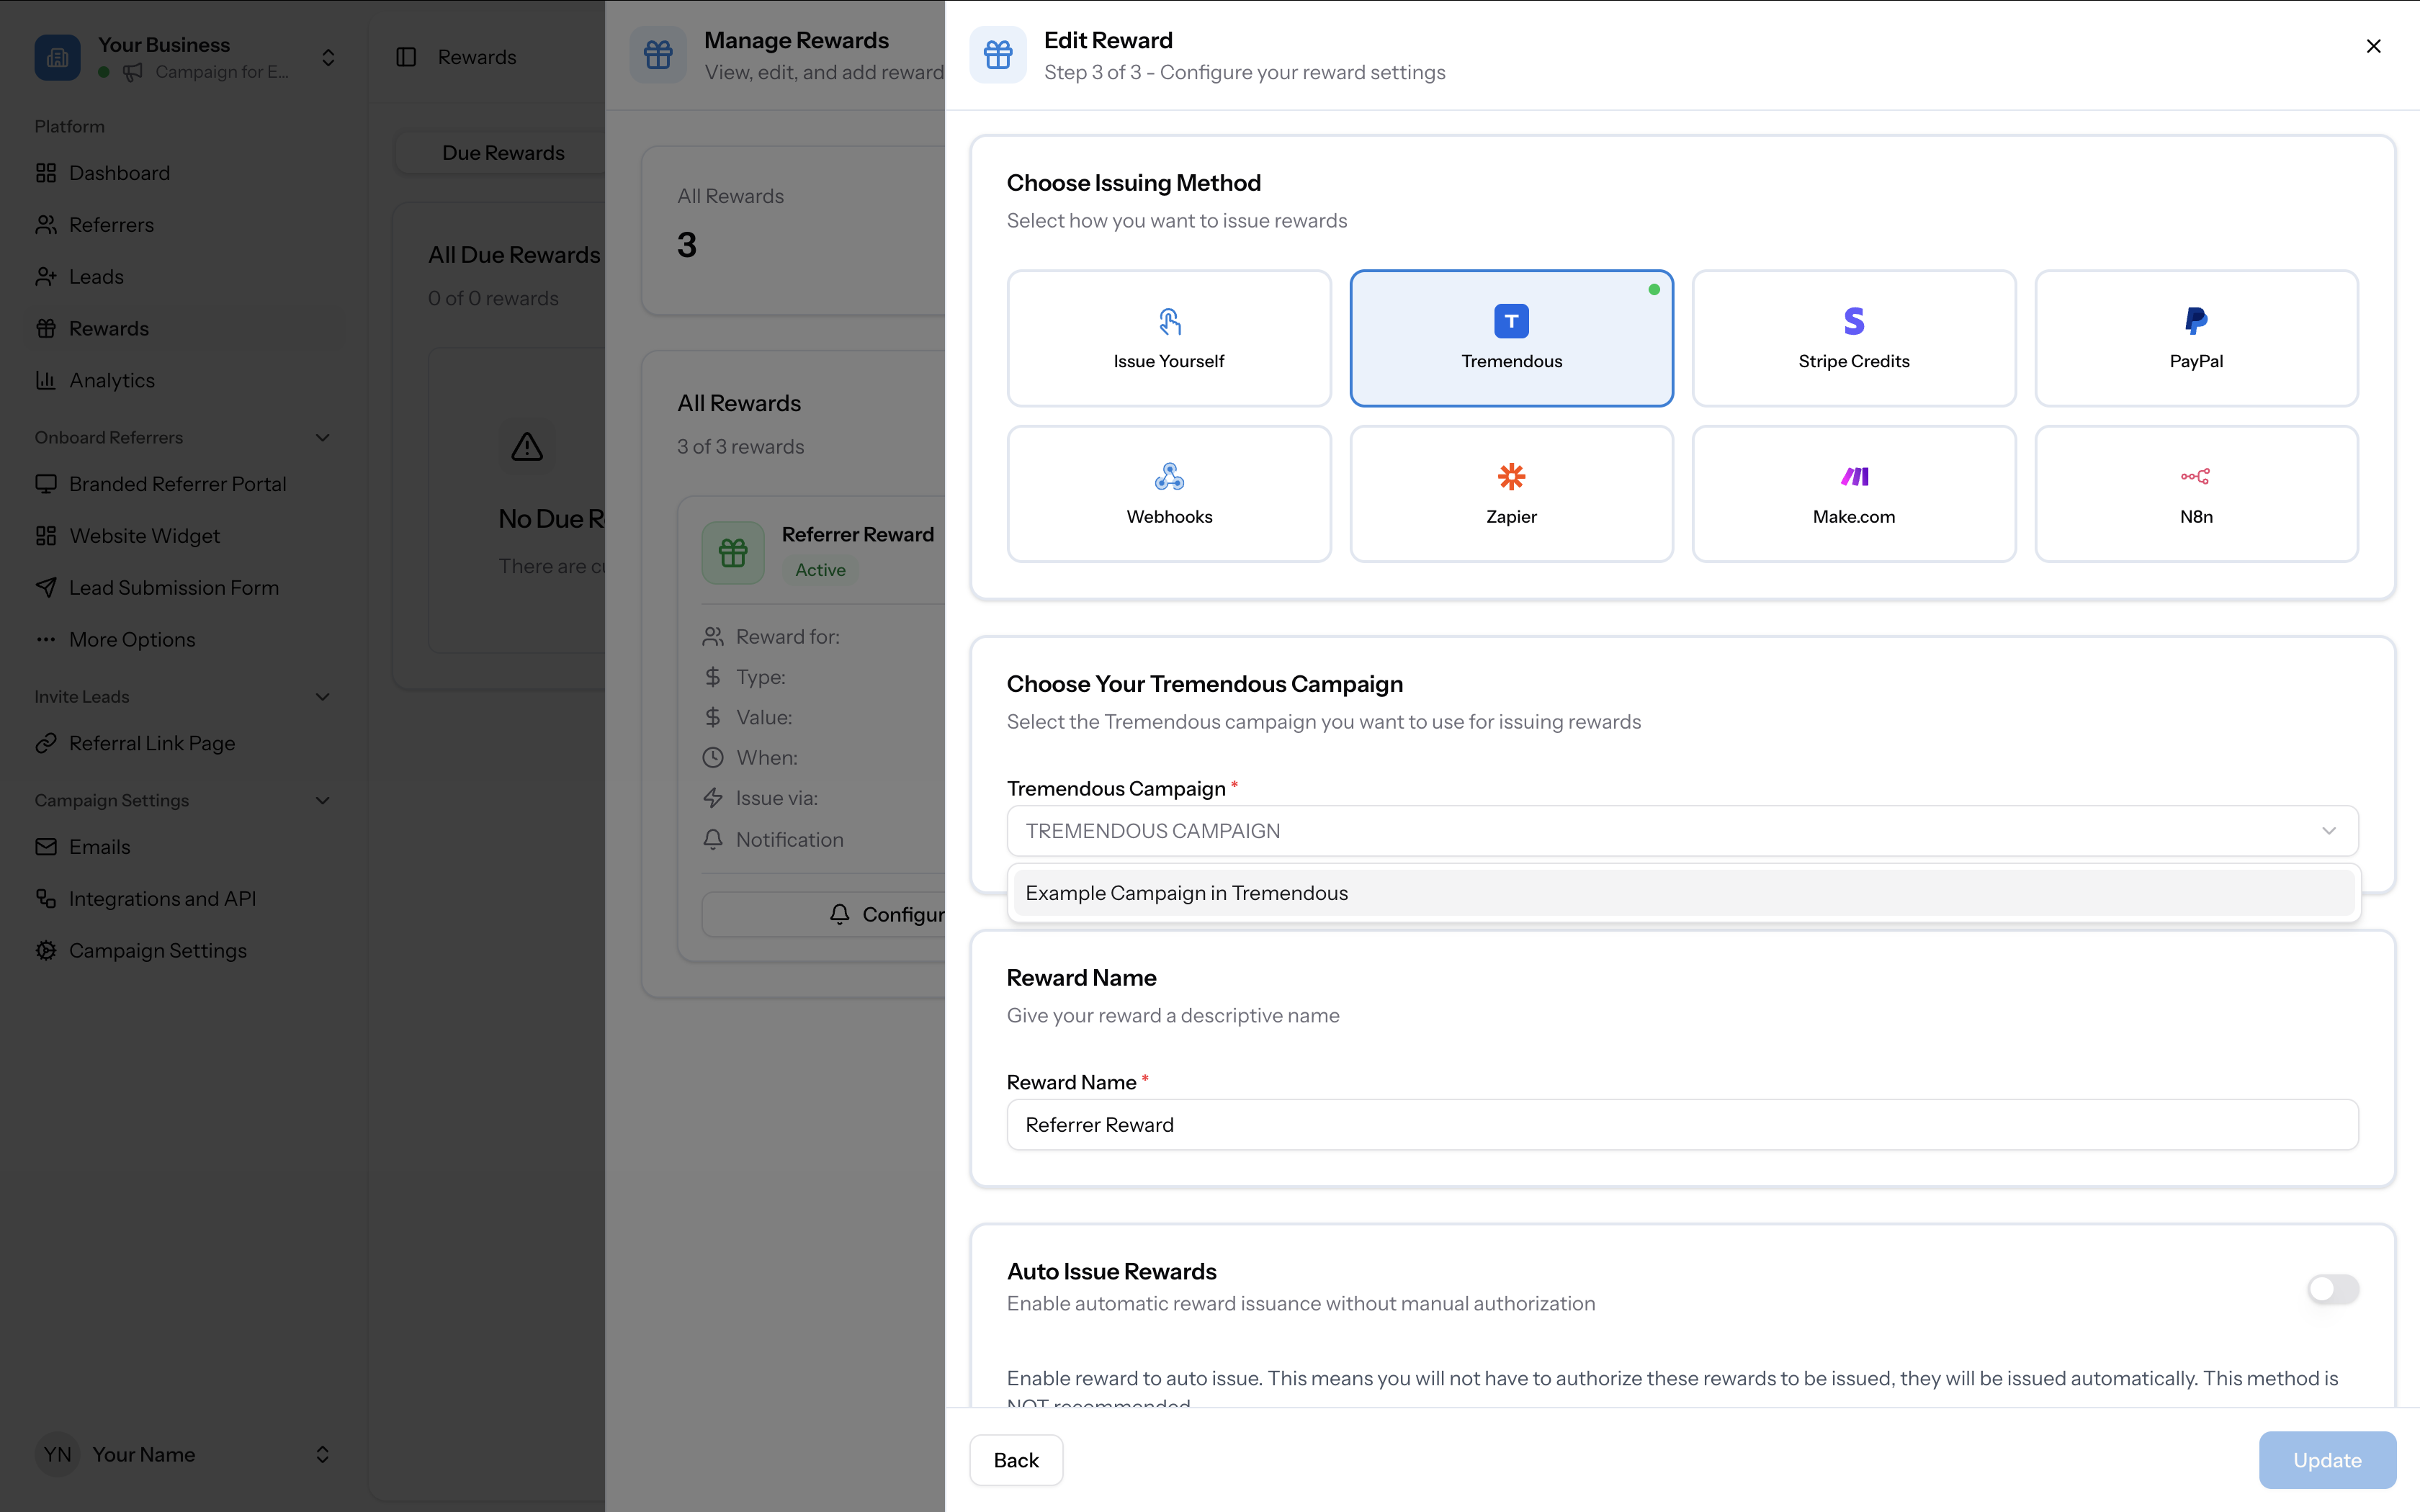This screenshot has width=2420, height=1512.
Task: Open the Tremendous Campaign dropdown
Action: (x=1682, y=831)
